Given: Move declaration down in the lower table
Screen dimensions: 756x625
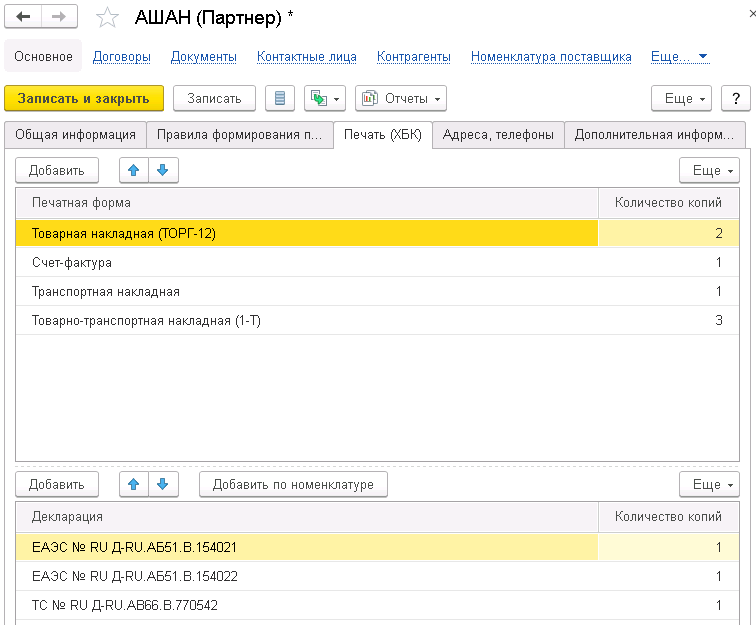Looking at the screenshot, I should [x=162, y=485].
